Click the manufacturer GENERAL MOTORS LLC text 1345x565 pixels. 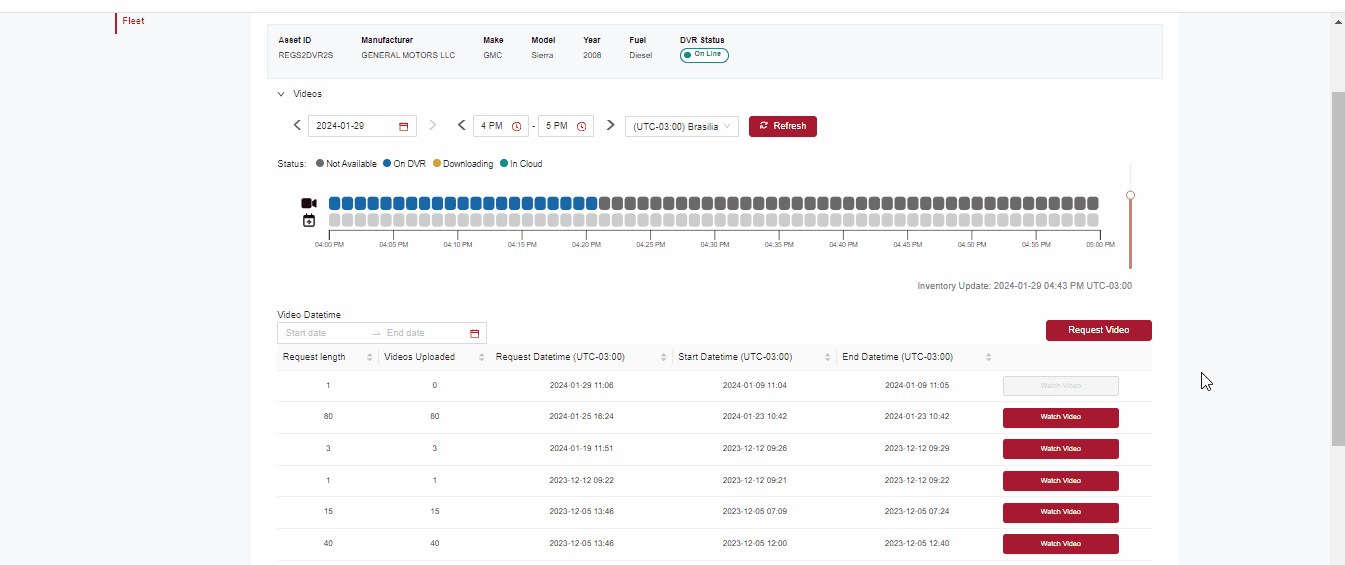click(408, 55)
